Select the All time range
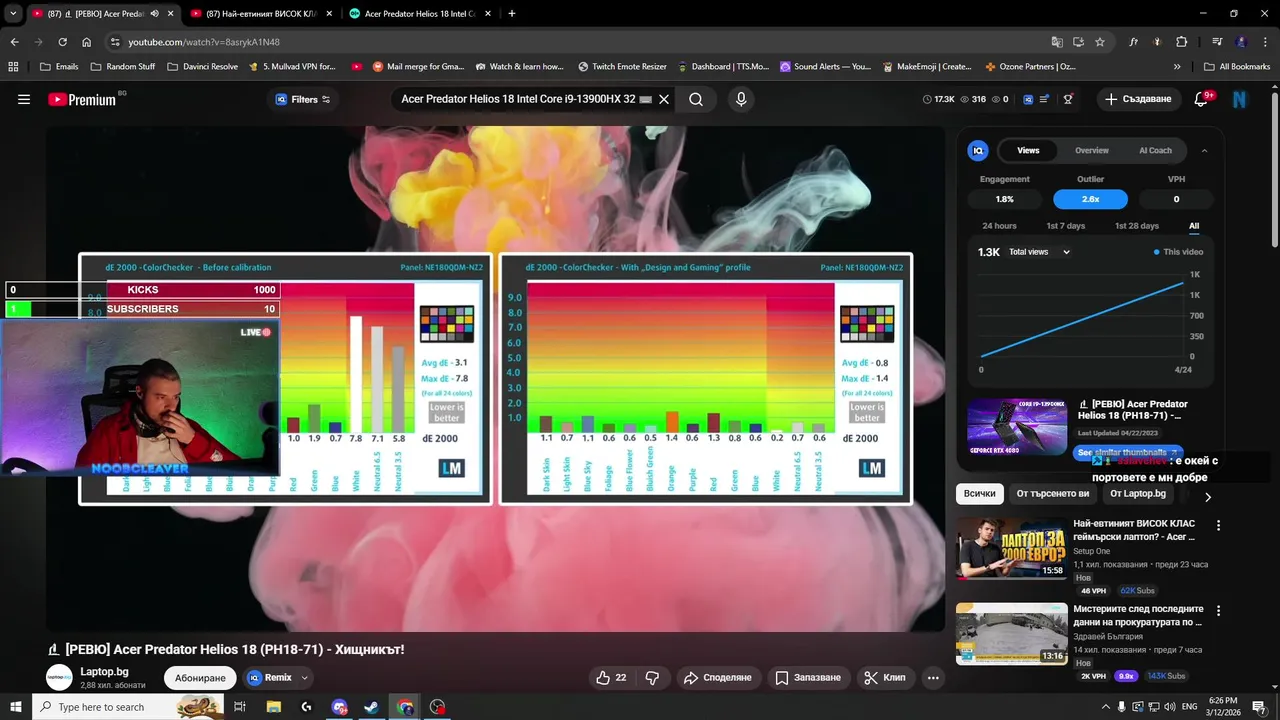 (x=1194, y=226)
